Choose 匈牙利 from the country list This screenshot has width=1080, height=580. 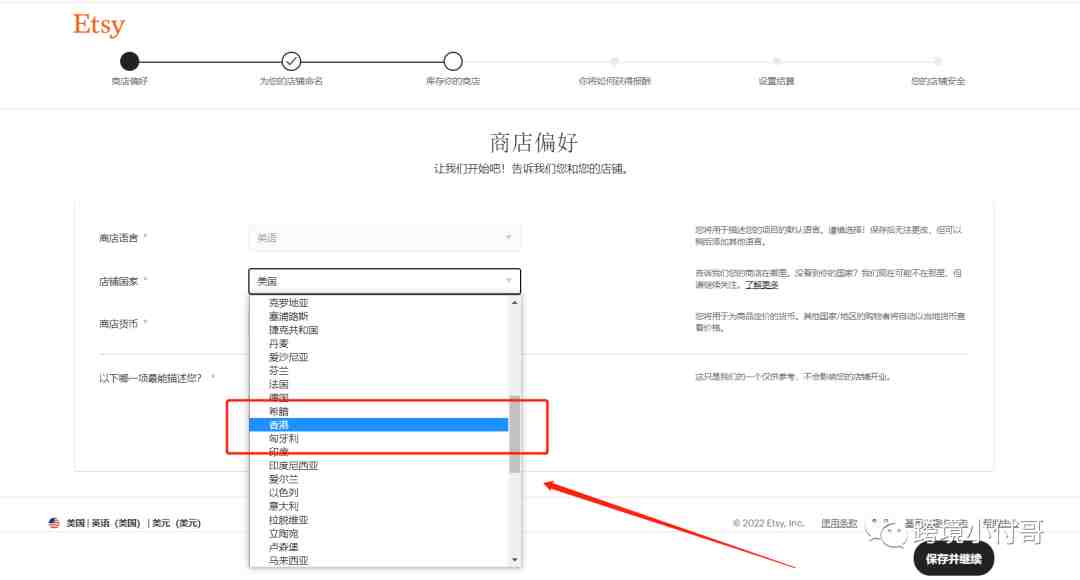(x=378, y=438)
